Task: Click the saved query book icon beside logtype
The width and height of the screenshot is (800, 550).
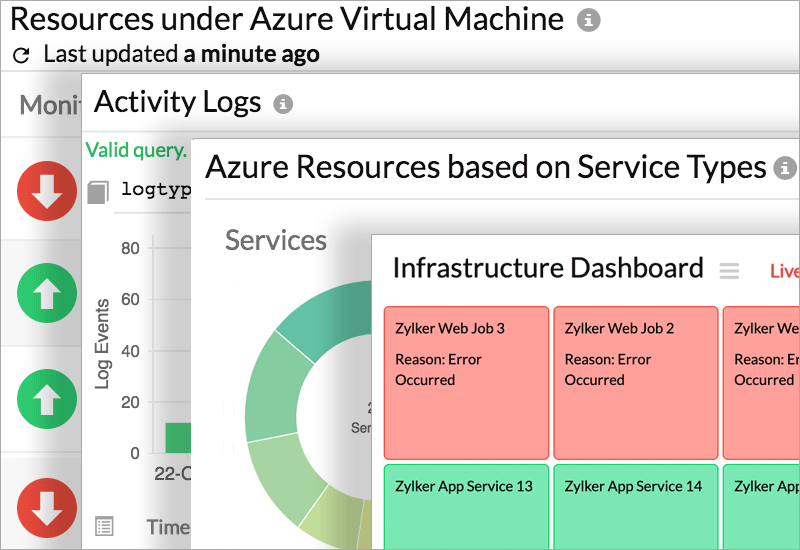Action: coord(98,192)
